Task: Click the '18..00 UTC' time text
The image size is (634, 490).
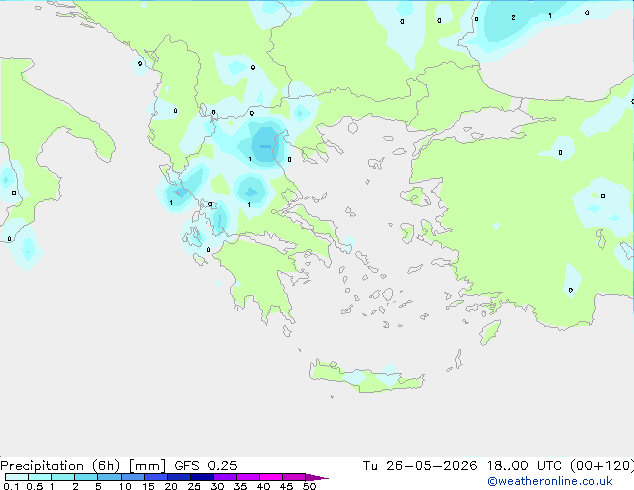Action: tap(524, 466)
